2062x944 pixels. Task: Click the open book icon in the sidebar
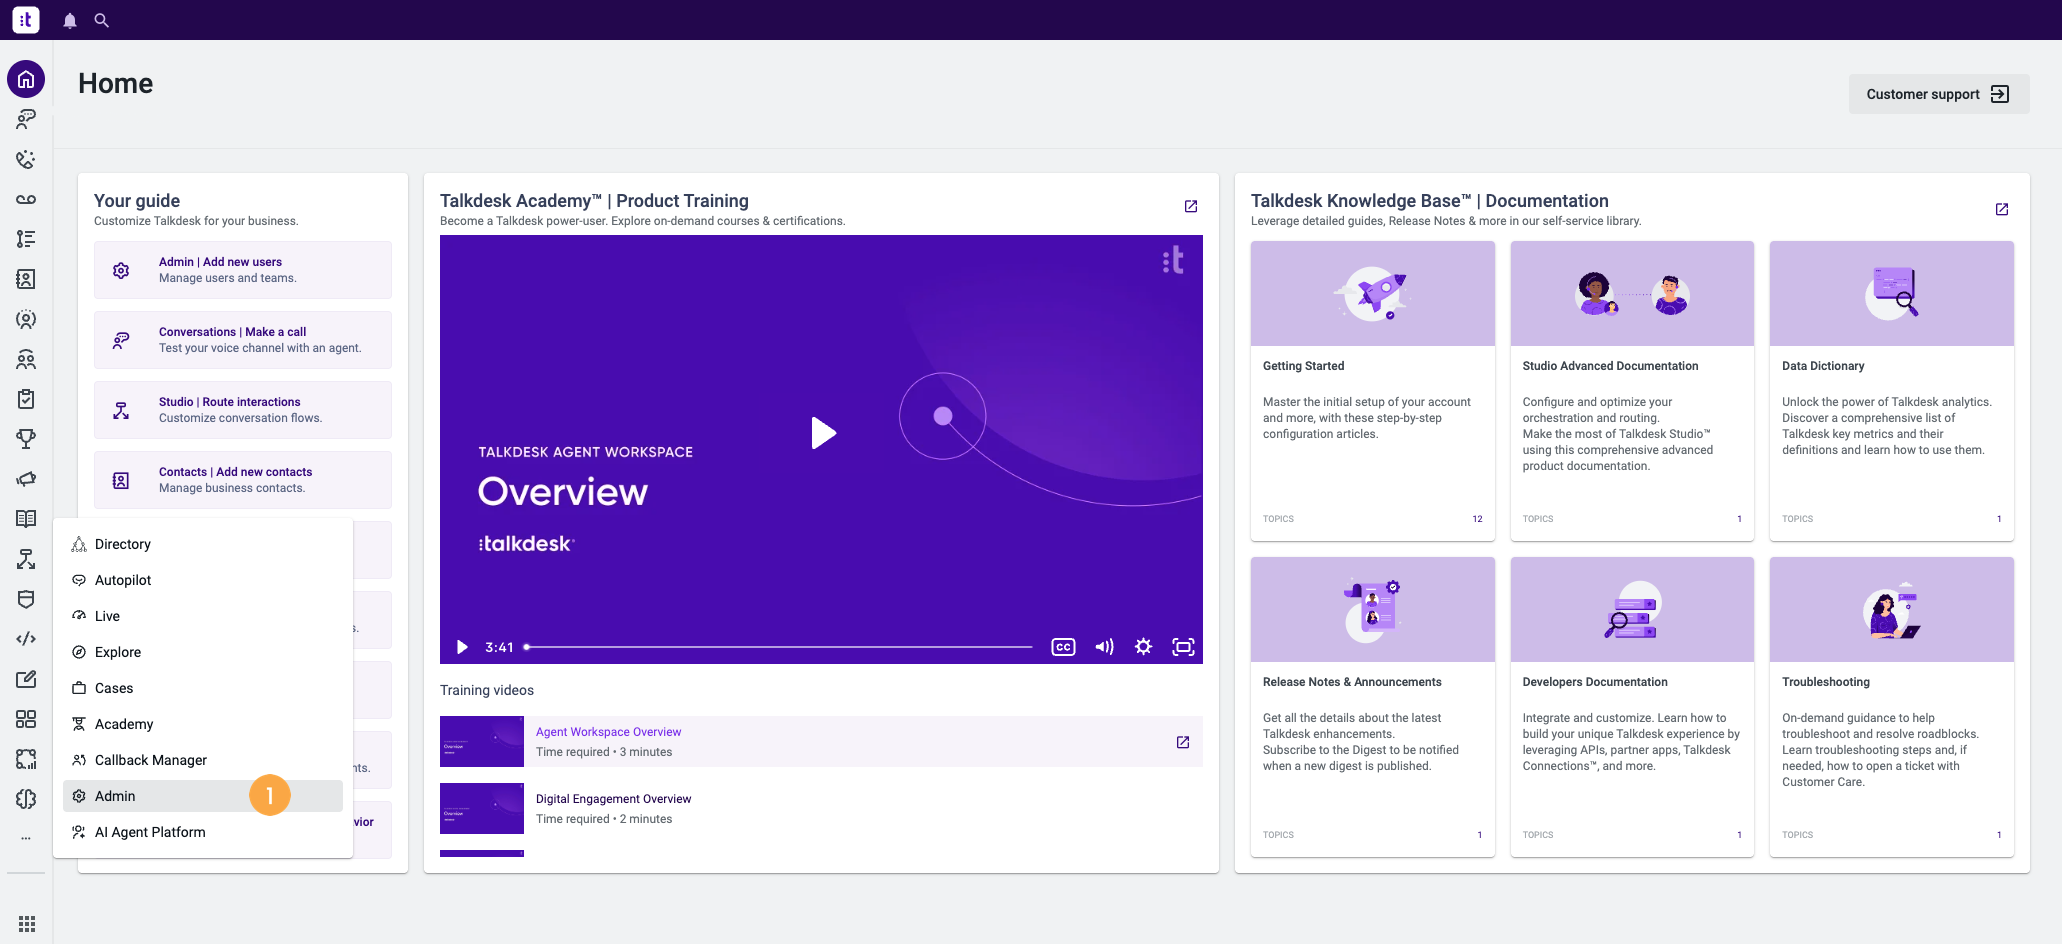[x=26, y=519]
